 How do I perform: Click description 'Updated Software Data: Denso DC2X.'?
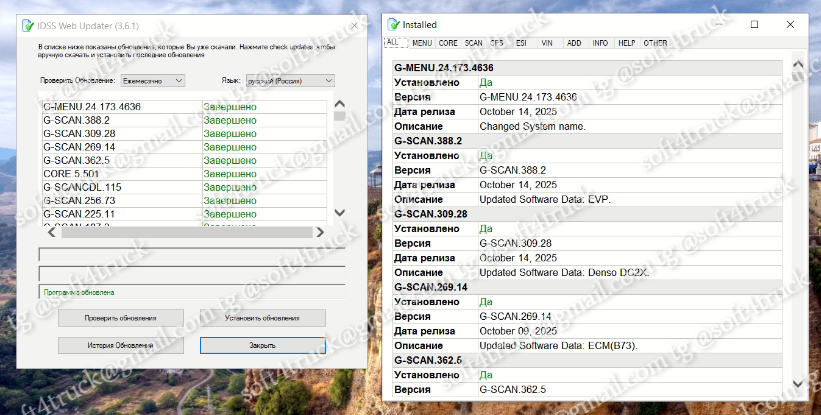[564, 273]
